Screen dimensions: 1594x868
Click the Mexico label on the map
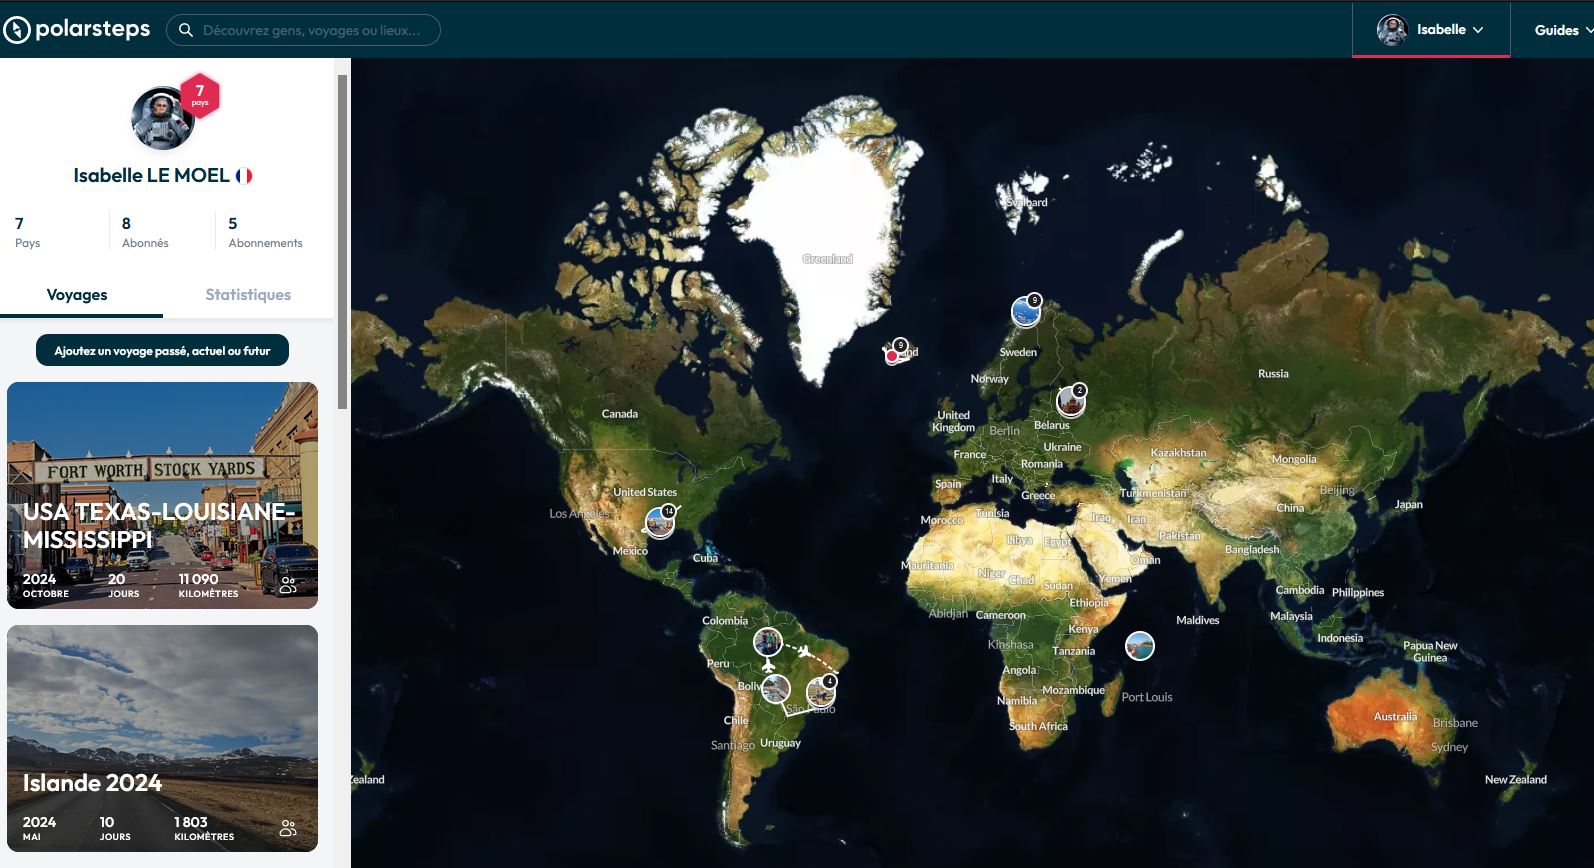pyautogui.click(x=630, y=551)
